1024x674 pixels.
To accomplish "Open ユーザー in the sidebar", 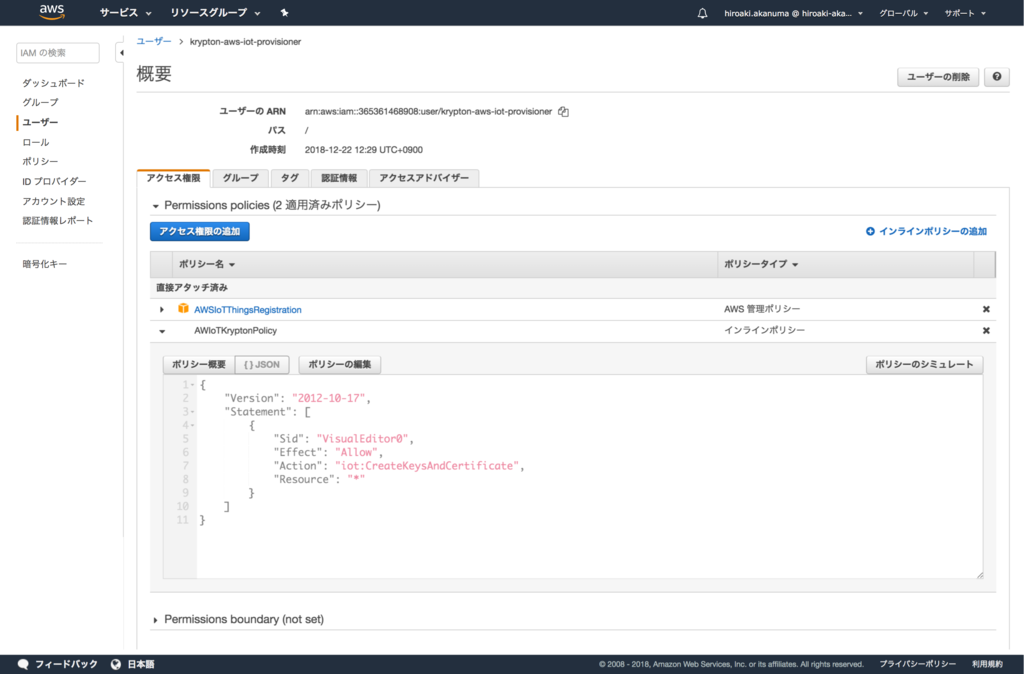I will [x=40, y=122].
